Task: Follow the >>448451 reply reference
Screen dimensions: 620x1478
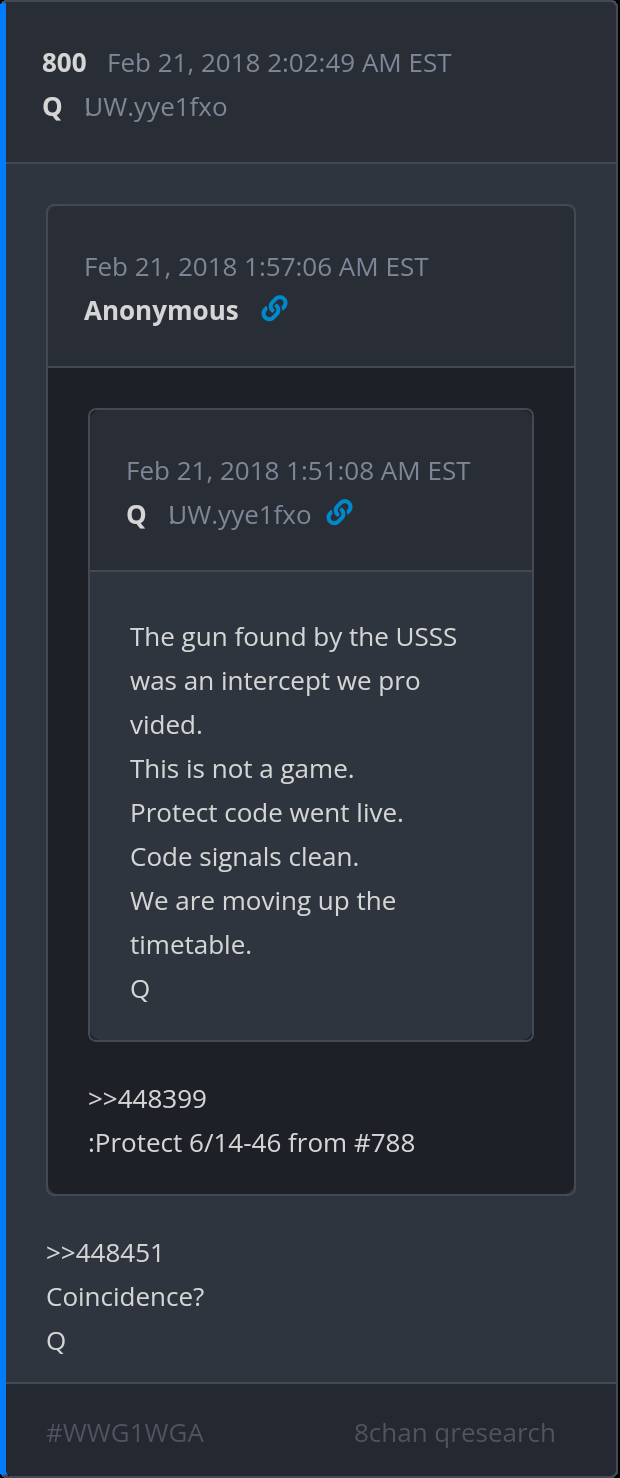Action: pyautogui.click(x=105, y=1253)
